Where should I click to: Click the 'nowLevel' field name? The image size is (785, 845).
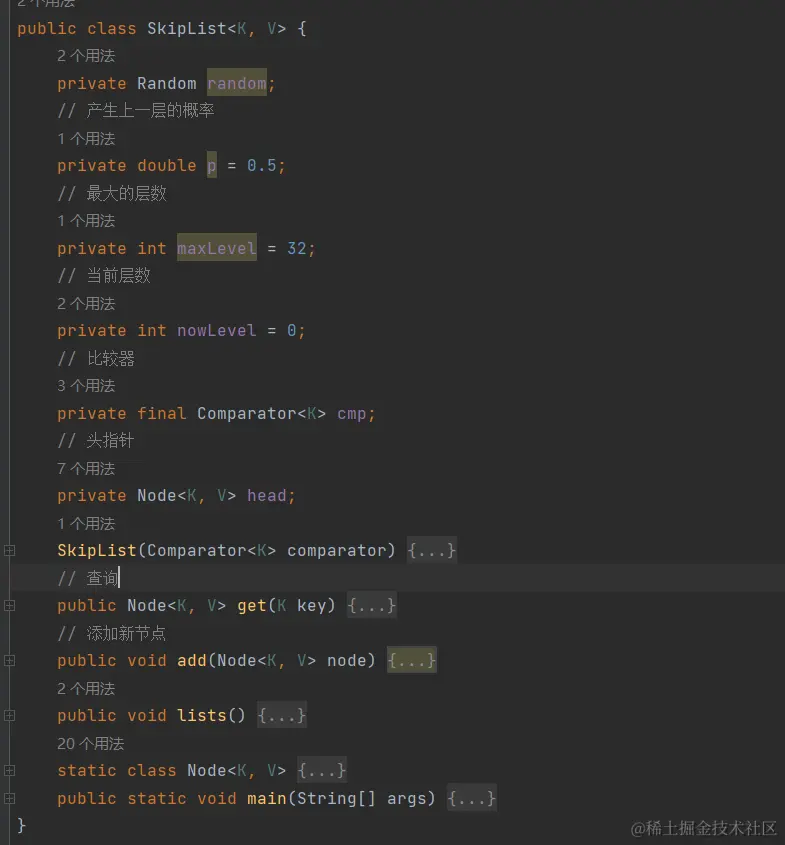tap(217, 330)
